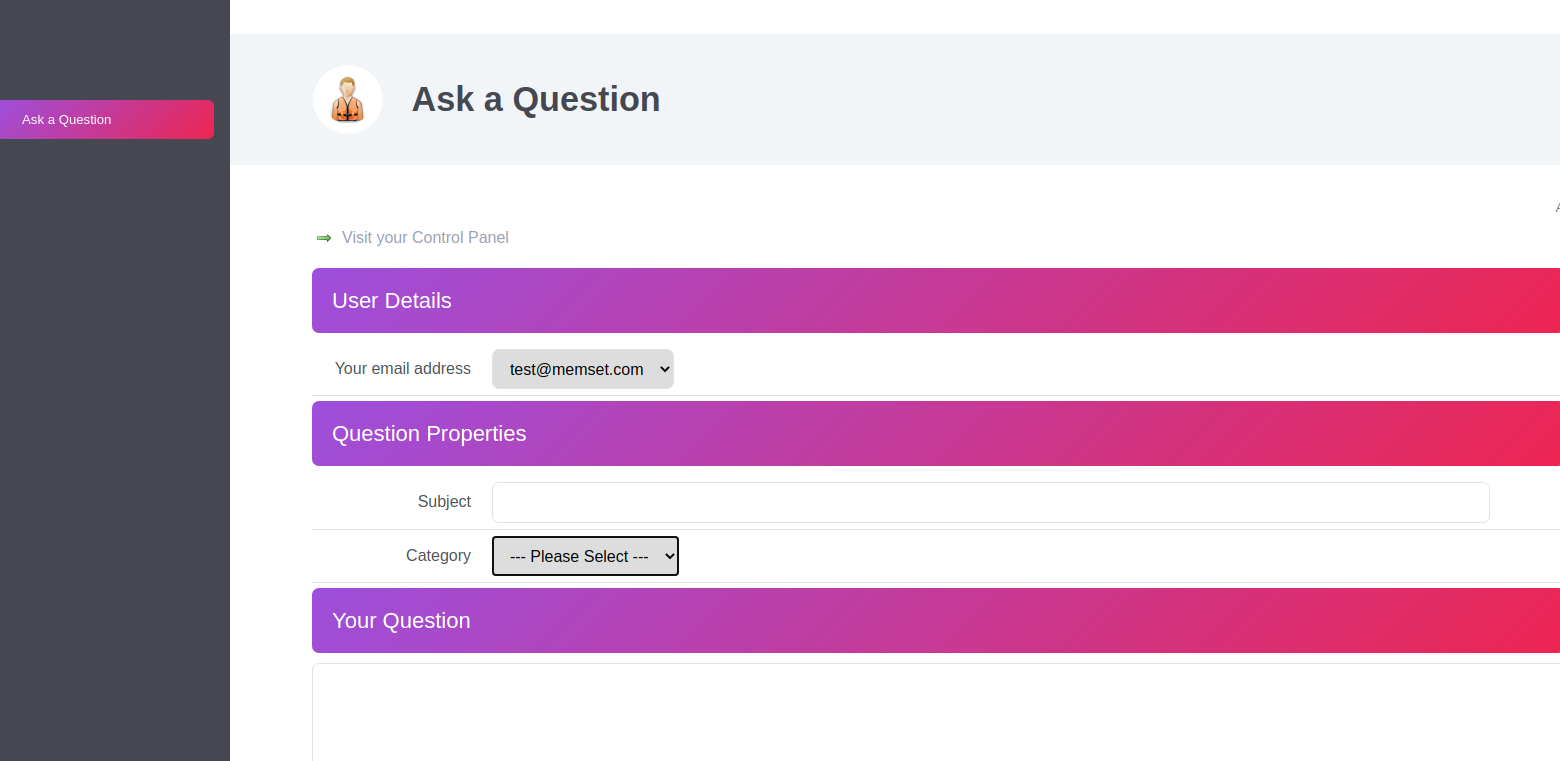
Task: Click inside the Your Question text area
Action: tap(936, 710)
